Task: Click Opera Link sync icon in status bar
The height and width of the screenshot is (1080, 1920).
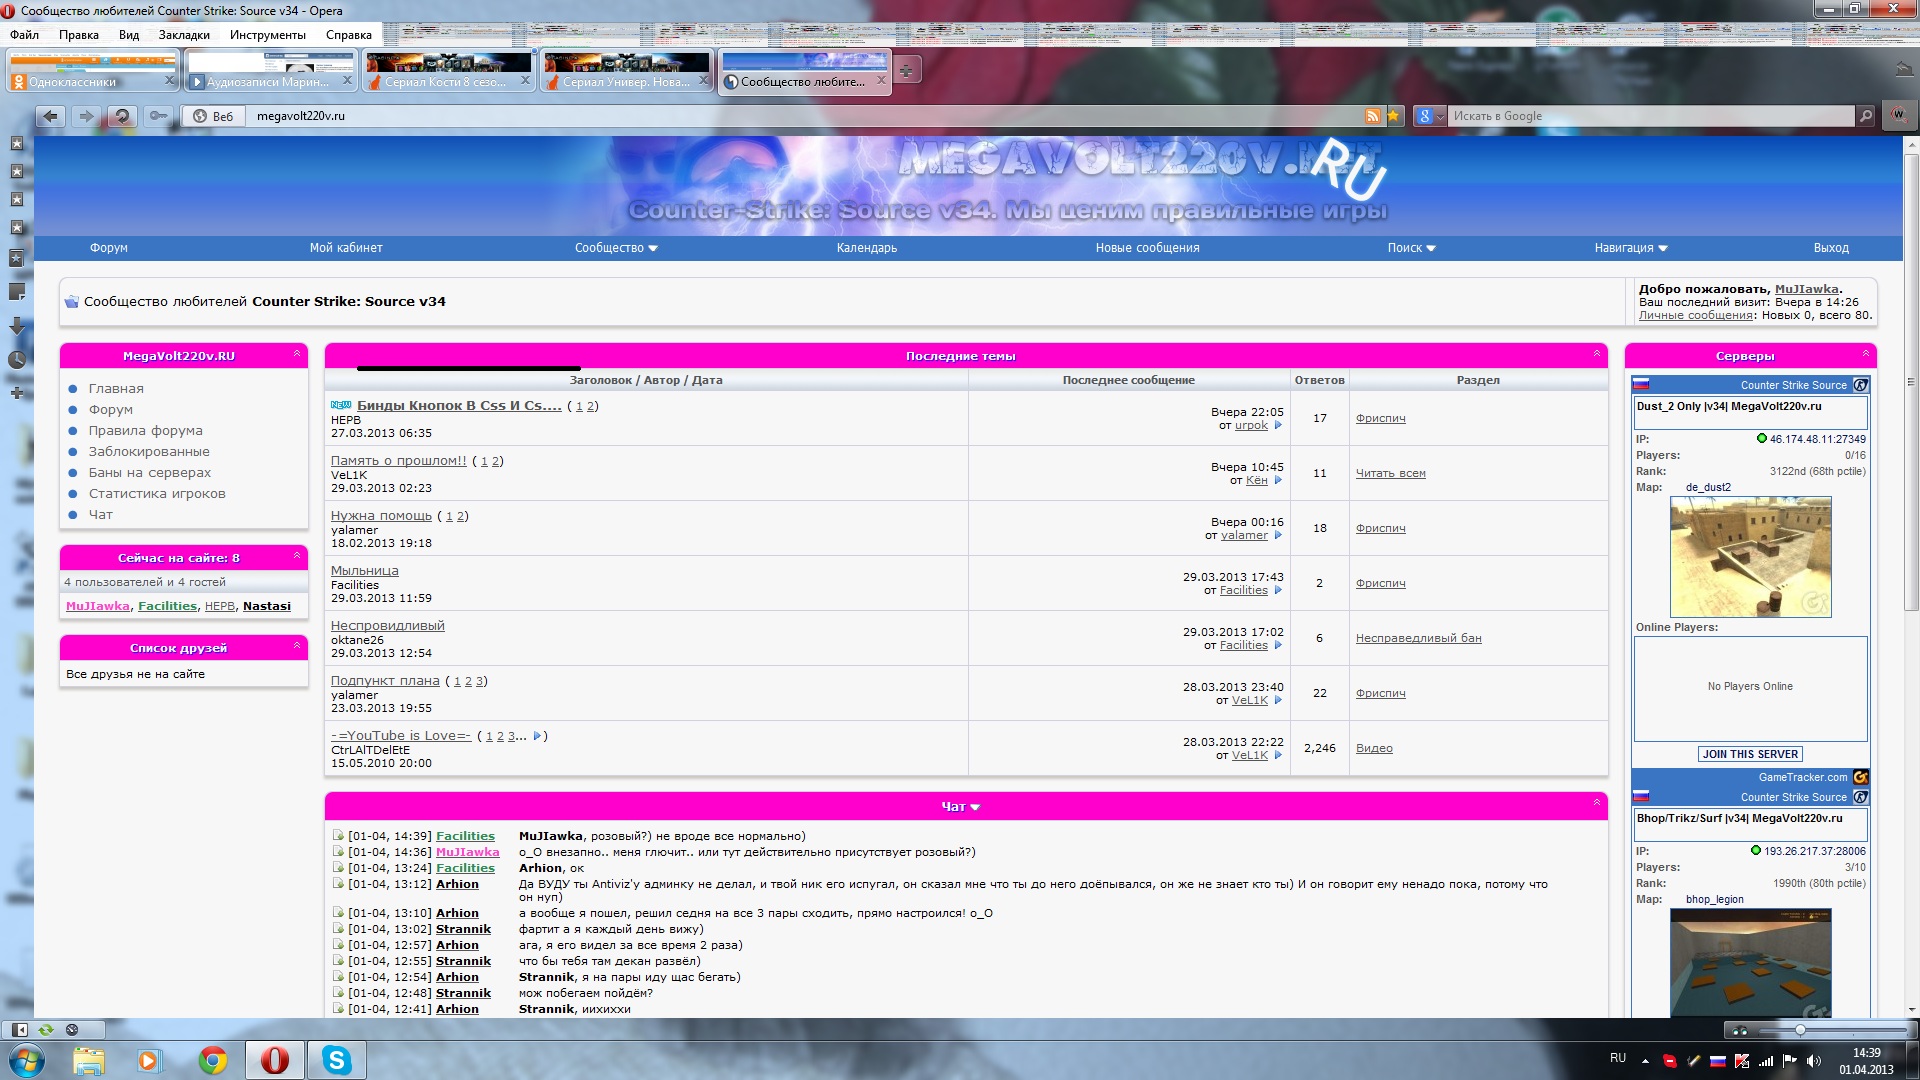Action: (46, 1030)
